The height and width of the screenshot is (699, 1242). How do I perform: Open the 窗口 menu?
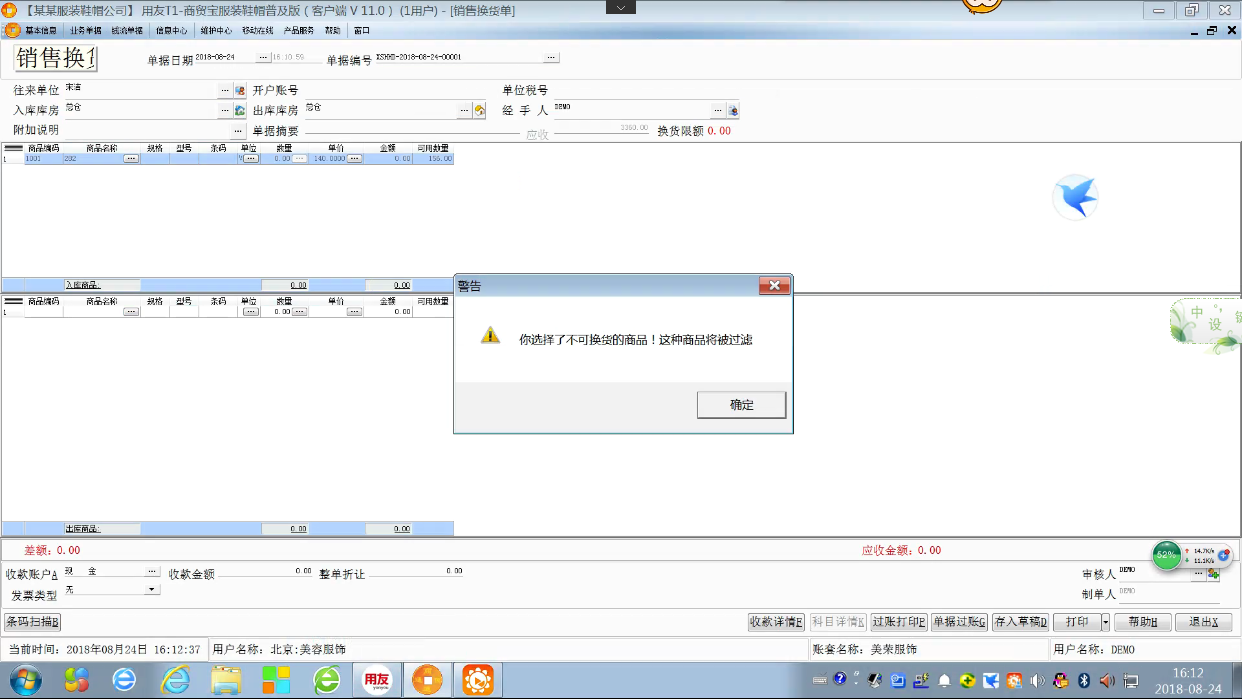[x=361, y=31]
